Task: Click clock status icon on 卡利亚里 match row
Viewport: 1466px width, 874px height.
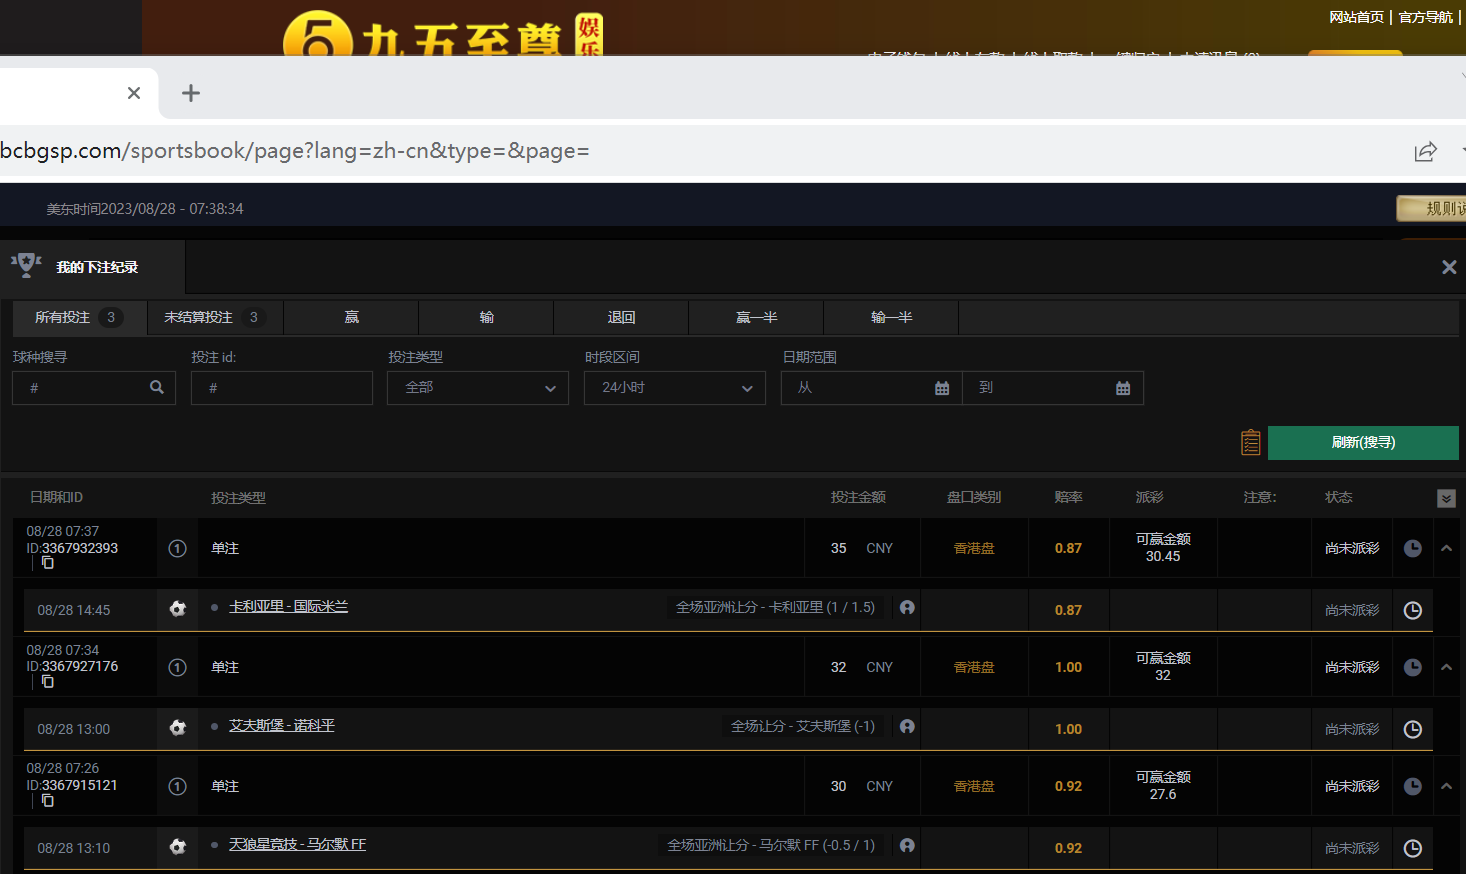Action: (1412, 610)
